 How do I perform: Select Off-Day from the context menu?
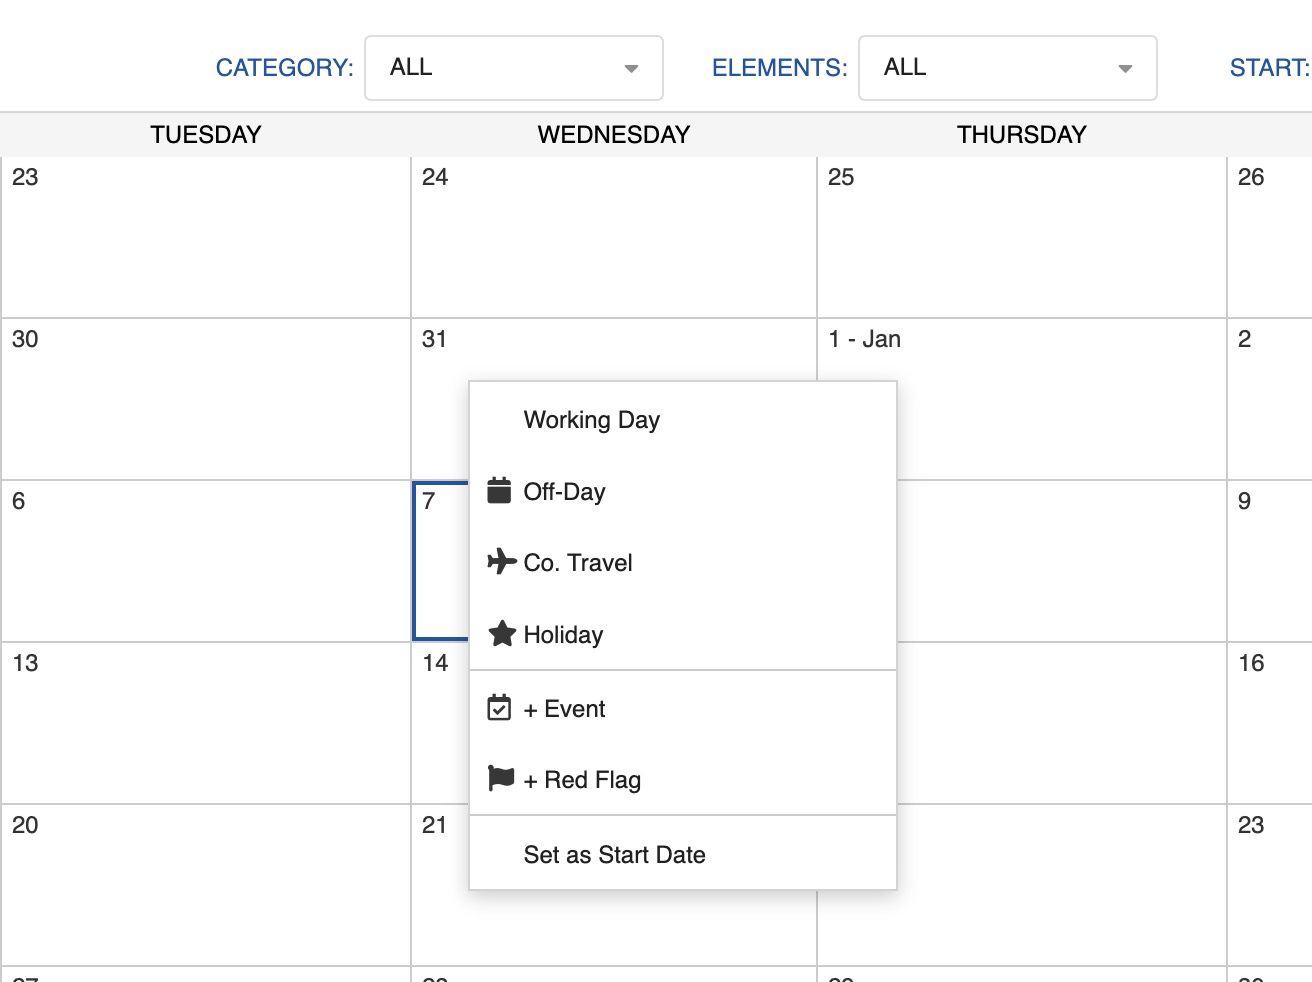565,491
